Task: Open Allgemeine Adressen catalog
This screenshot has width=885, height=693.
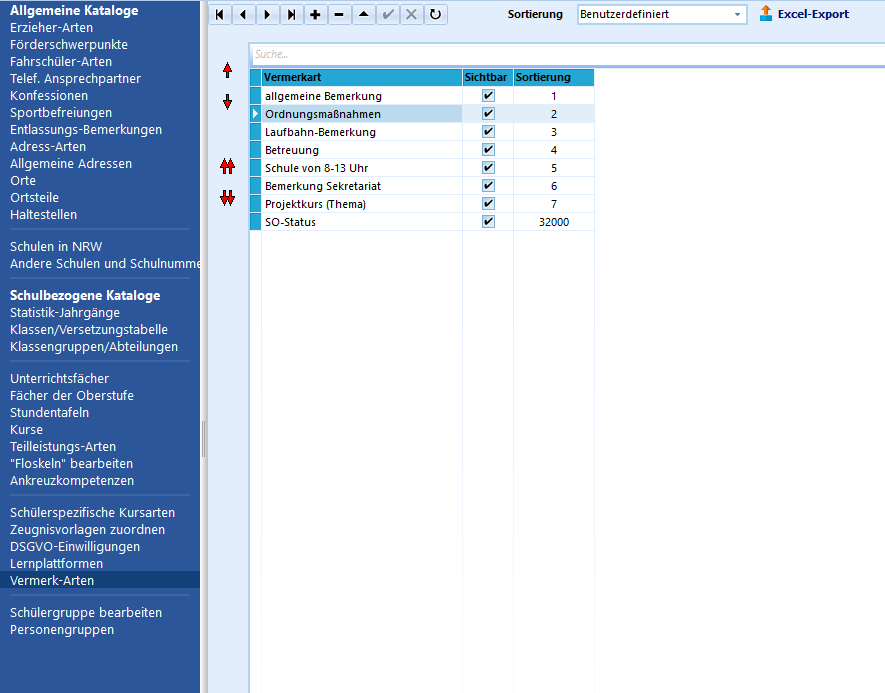Action: click(x=71, y=163)
